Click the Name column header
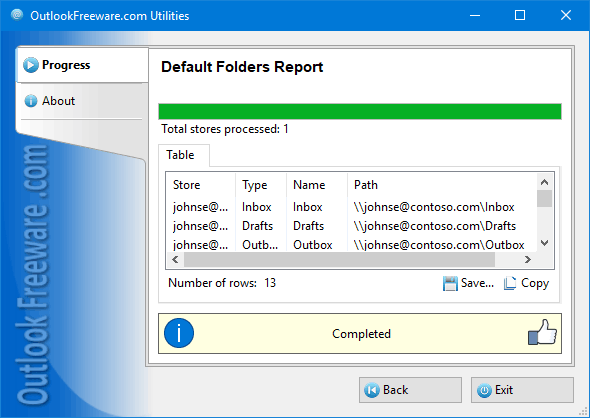The height and width of the screenshot is (418, 590). pos(317,185)
